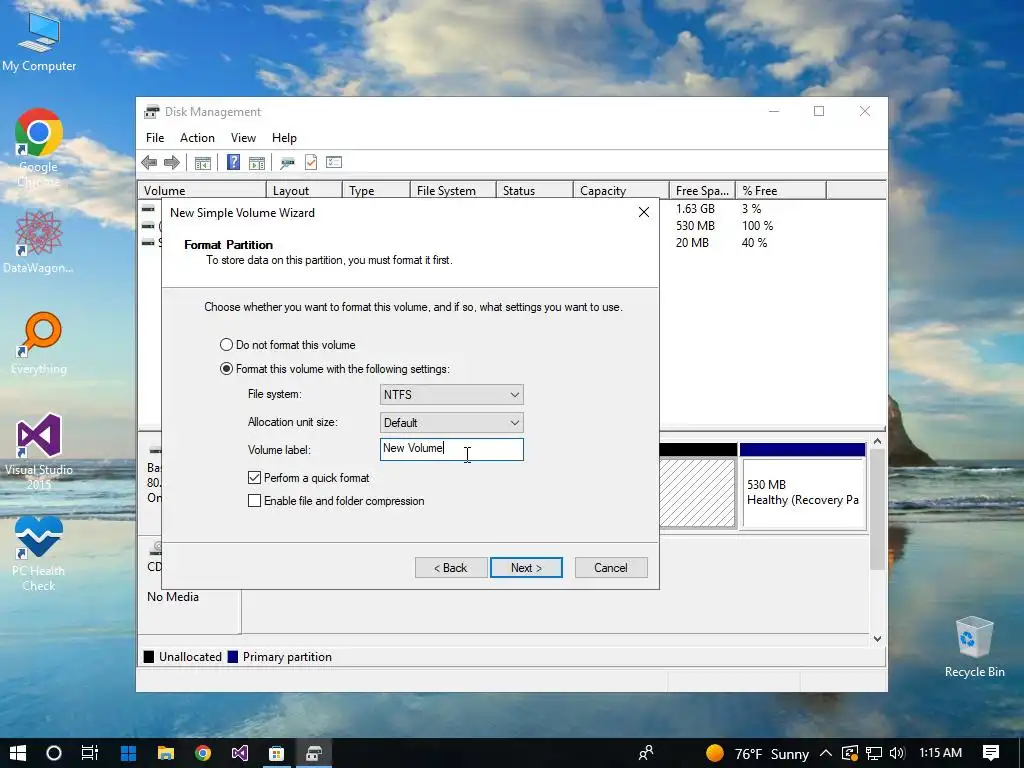Enable file and folder compression checkbox
The image size is (1024, 768).
[x=255, y=501]
